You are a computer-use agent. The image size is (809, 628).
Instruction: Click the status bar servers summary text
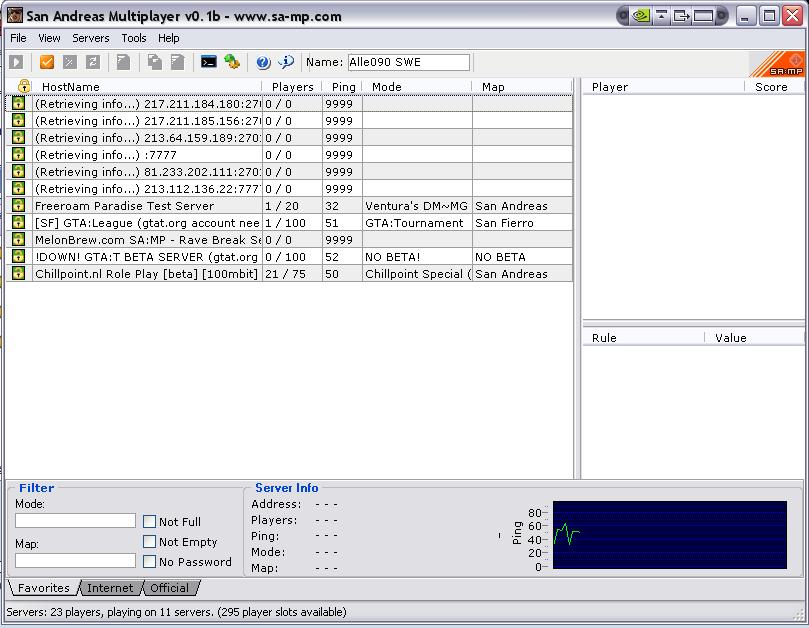coord(176,612)
